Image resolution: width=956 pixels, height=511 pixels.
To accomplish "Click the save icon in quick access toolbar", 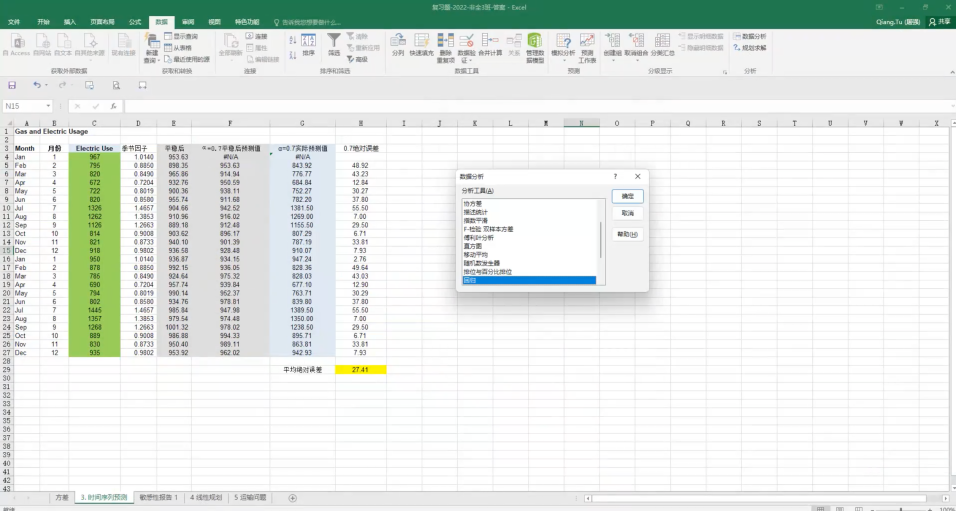I will coord(13,85).
